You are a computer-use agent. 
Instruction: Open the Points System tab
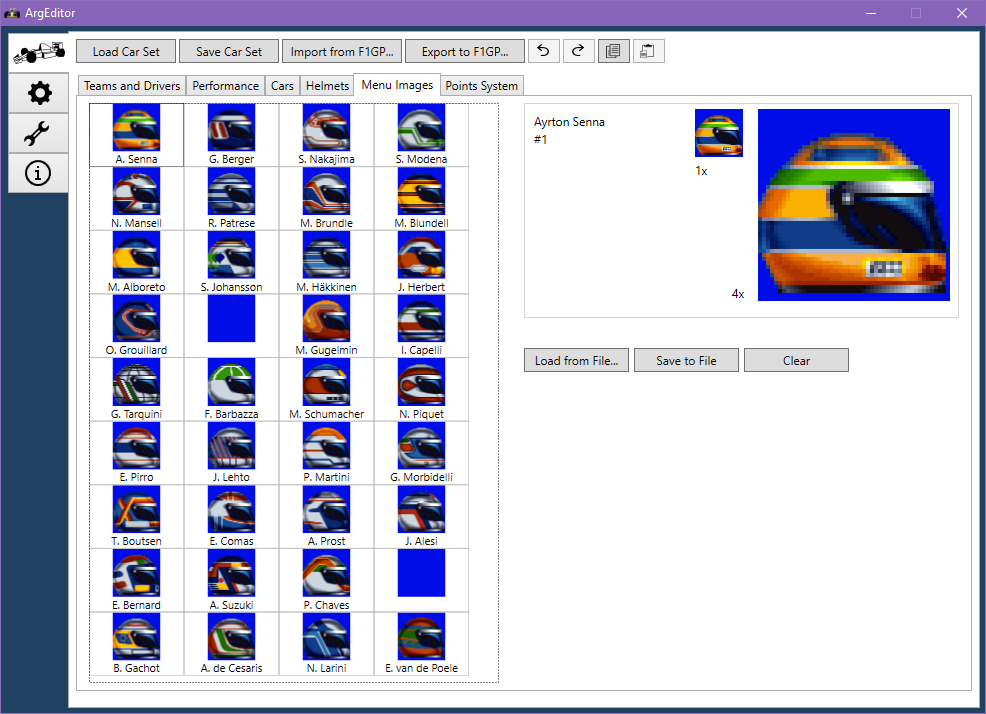click(x=482, y=86)
